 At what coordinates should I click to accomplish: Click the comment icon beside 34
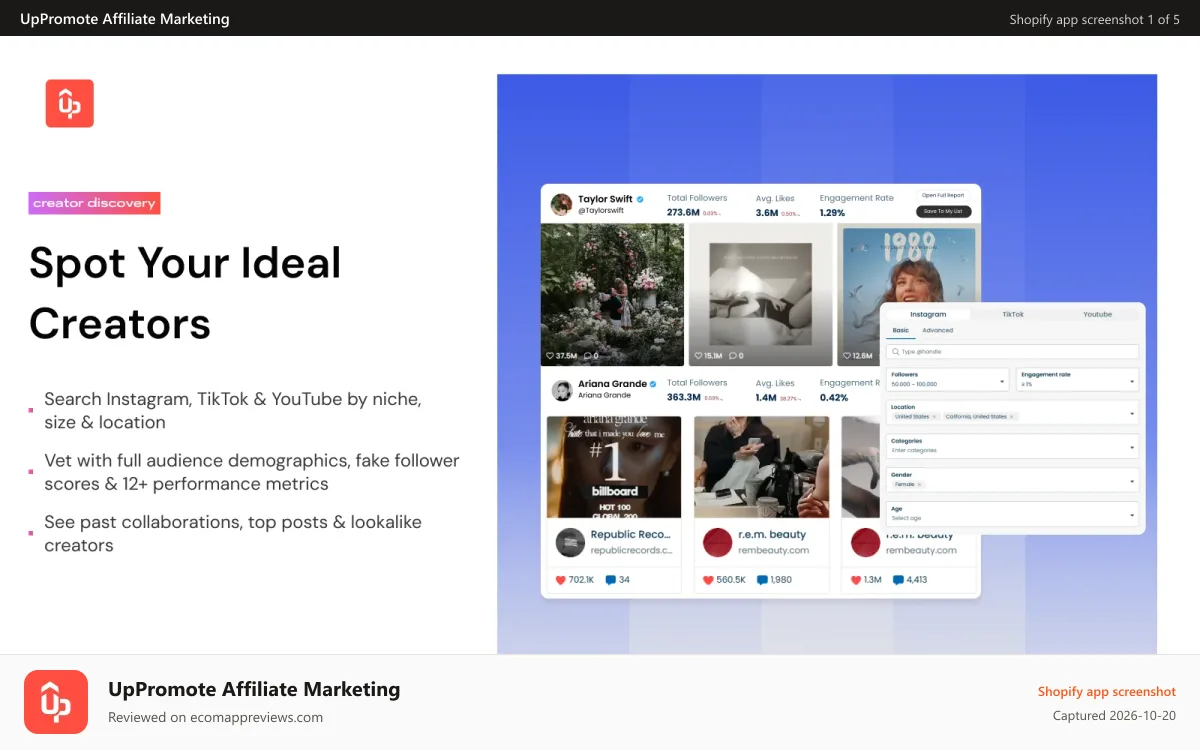coord(611,580)
